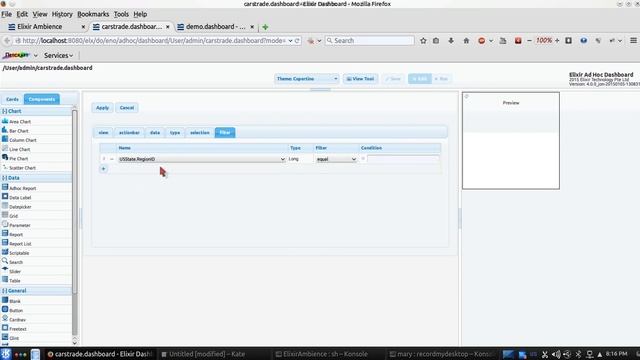Click the View Tool button
The width and height of the screenshot is (640, 360).
coord(360,79)
